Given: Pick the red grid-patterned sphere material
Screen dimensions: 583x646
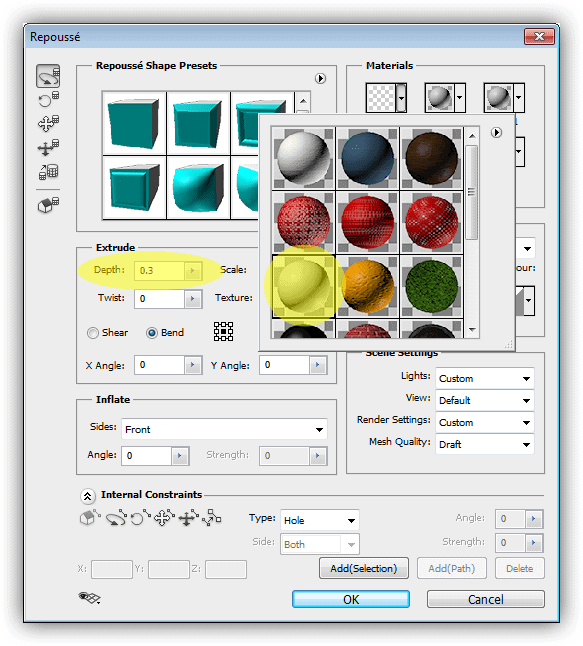Looking at the screenshot, I should (368, 222).
